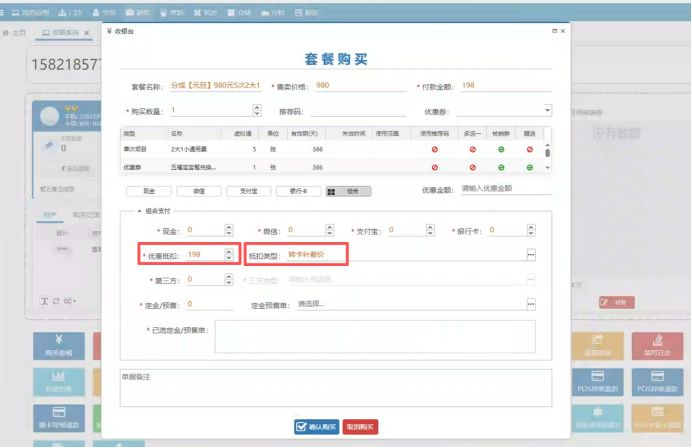The image size is (692, 448).
Task: Expand the 优惠券 dropdown
Action: (547, 110)
